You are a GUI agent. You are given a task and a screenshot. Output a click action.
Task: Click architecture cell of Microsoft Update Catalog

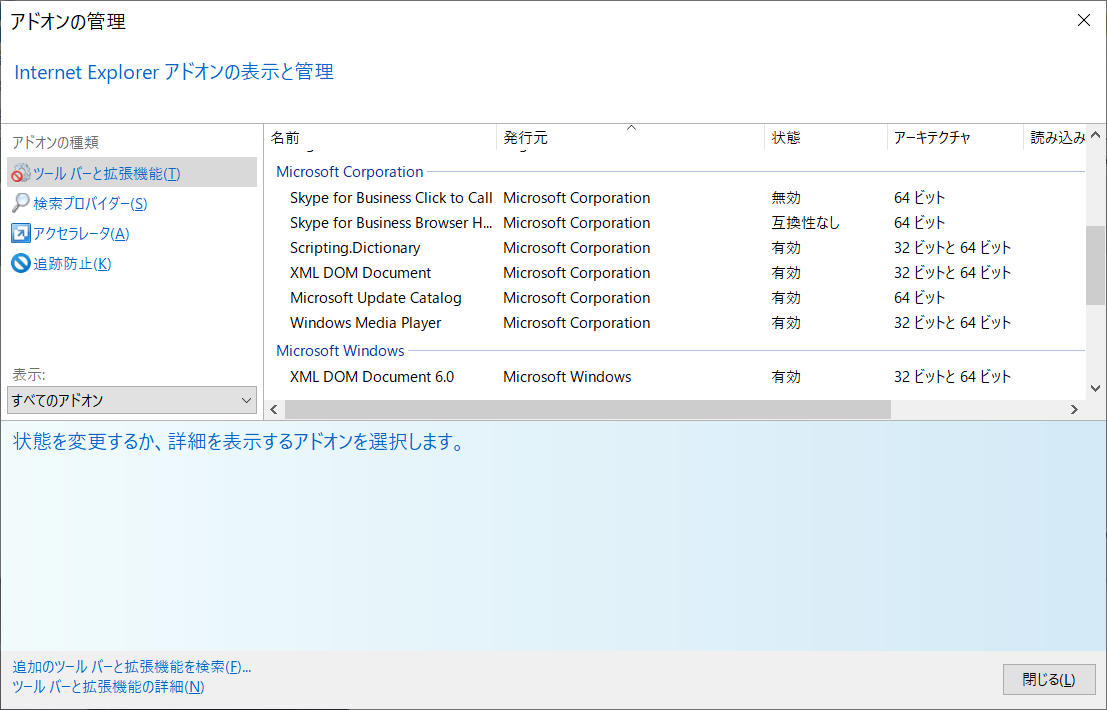pos(919,298)
